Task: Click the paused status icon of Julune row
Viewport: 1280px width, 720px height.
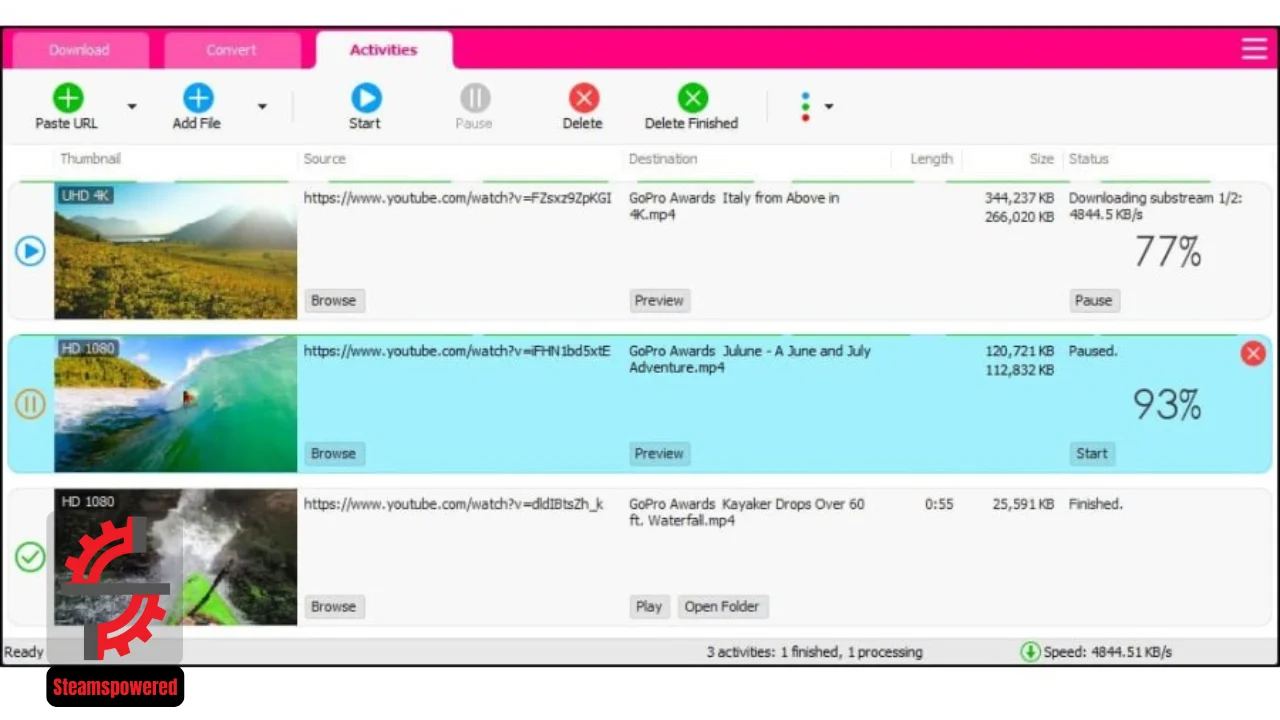Action: point(30,404)
